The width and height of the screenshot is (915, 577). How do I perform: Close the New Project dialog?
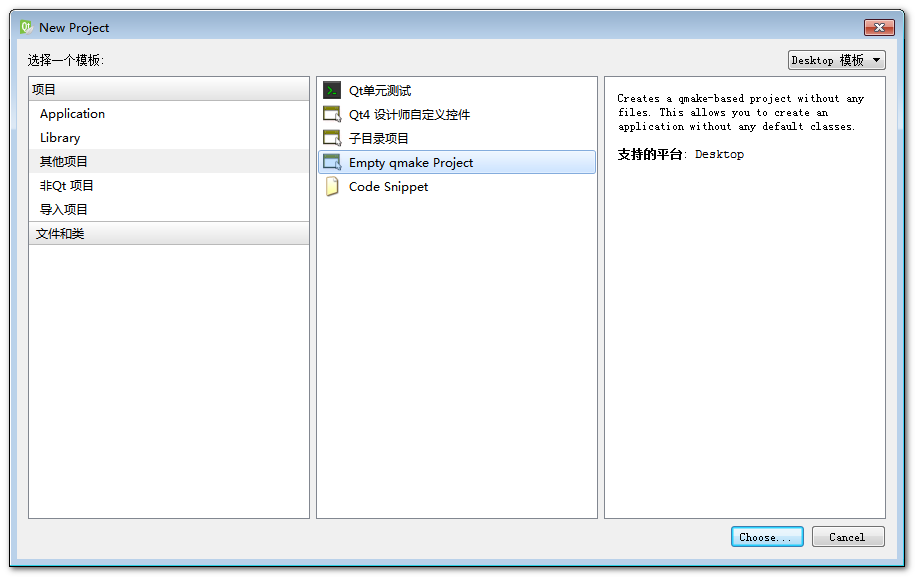[x=879, y=27]
